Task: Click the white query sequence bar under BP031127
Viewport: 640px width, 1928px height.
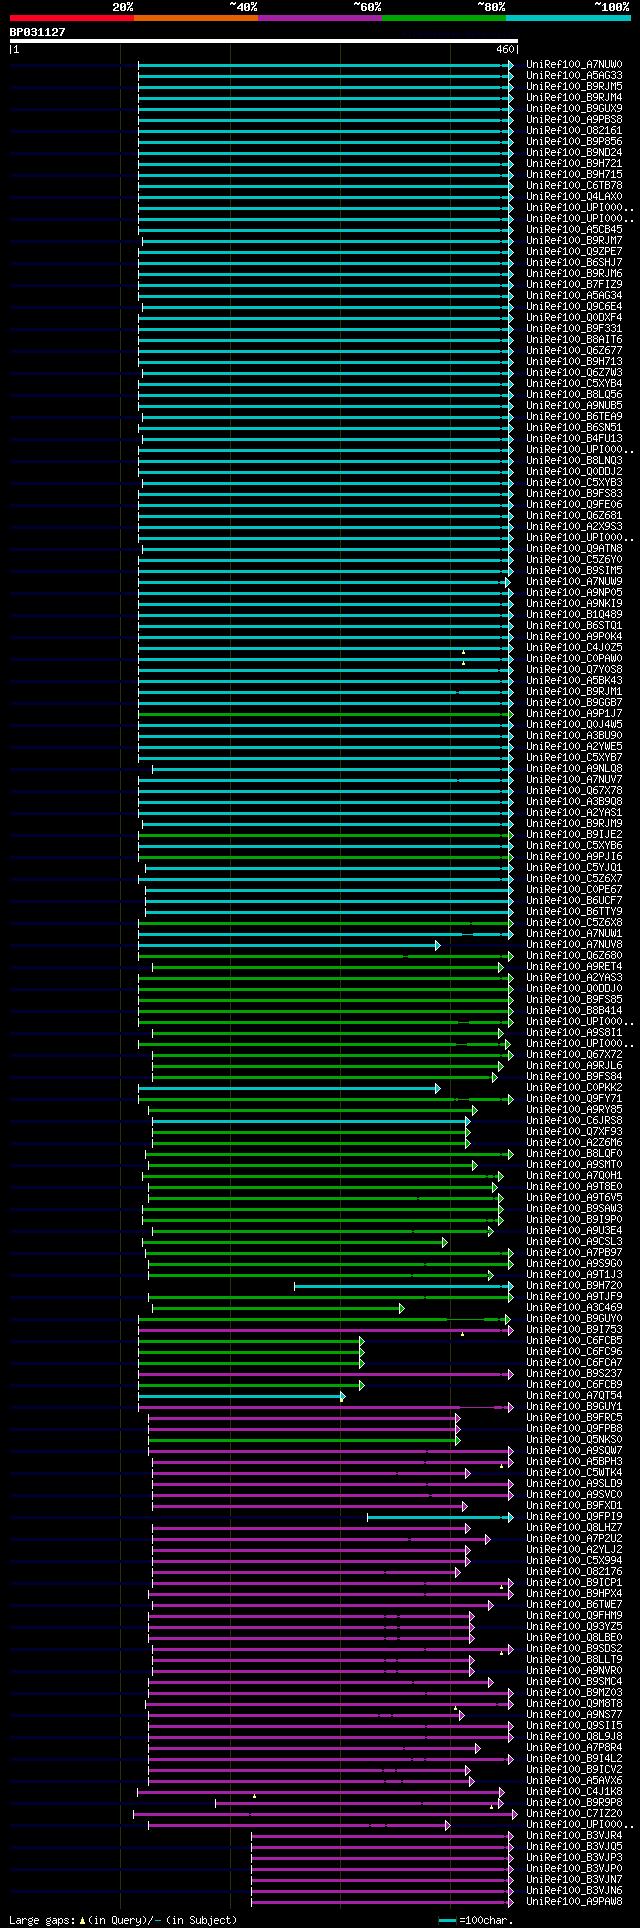Action: click(x=263, y=42)
